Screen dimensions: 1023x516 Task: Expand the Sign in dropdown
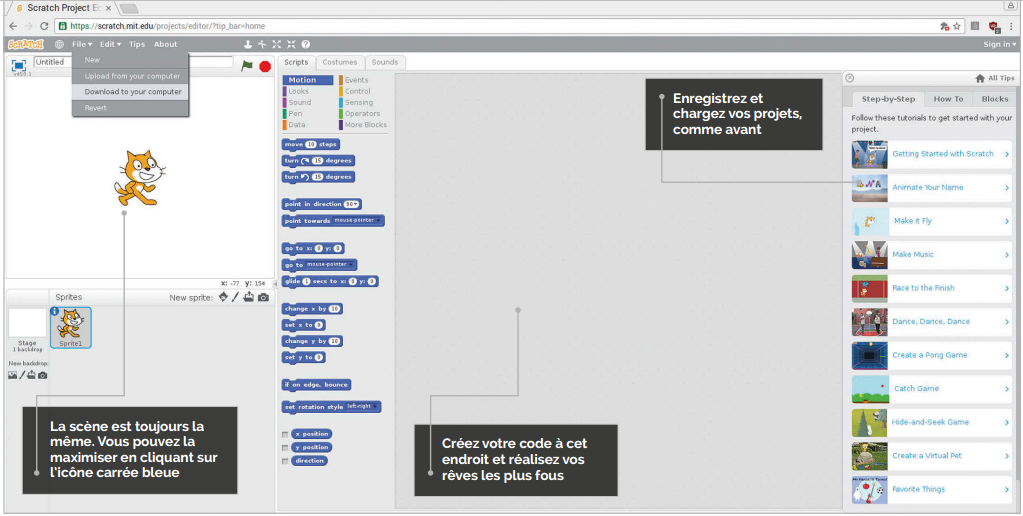tap(998, 44)
